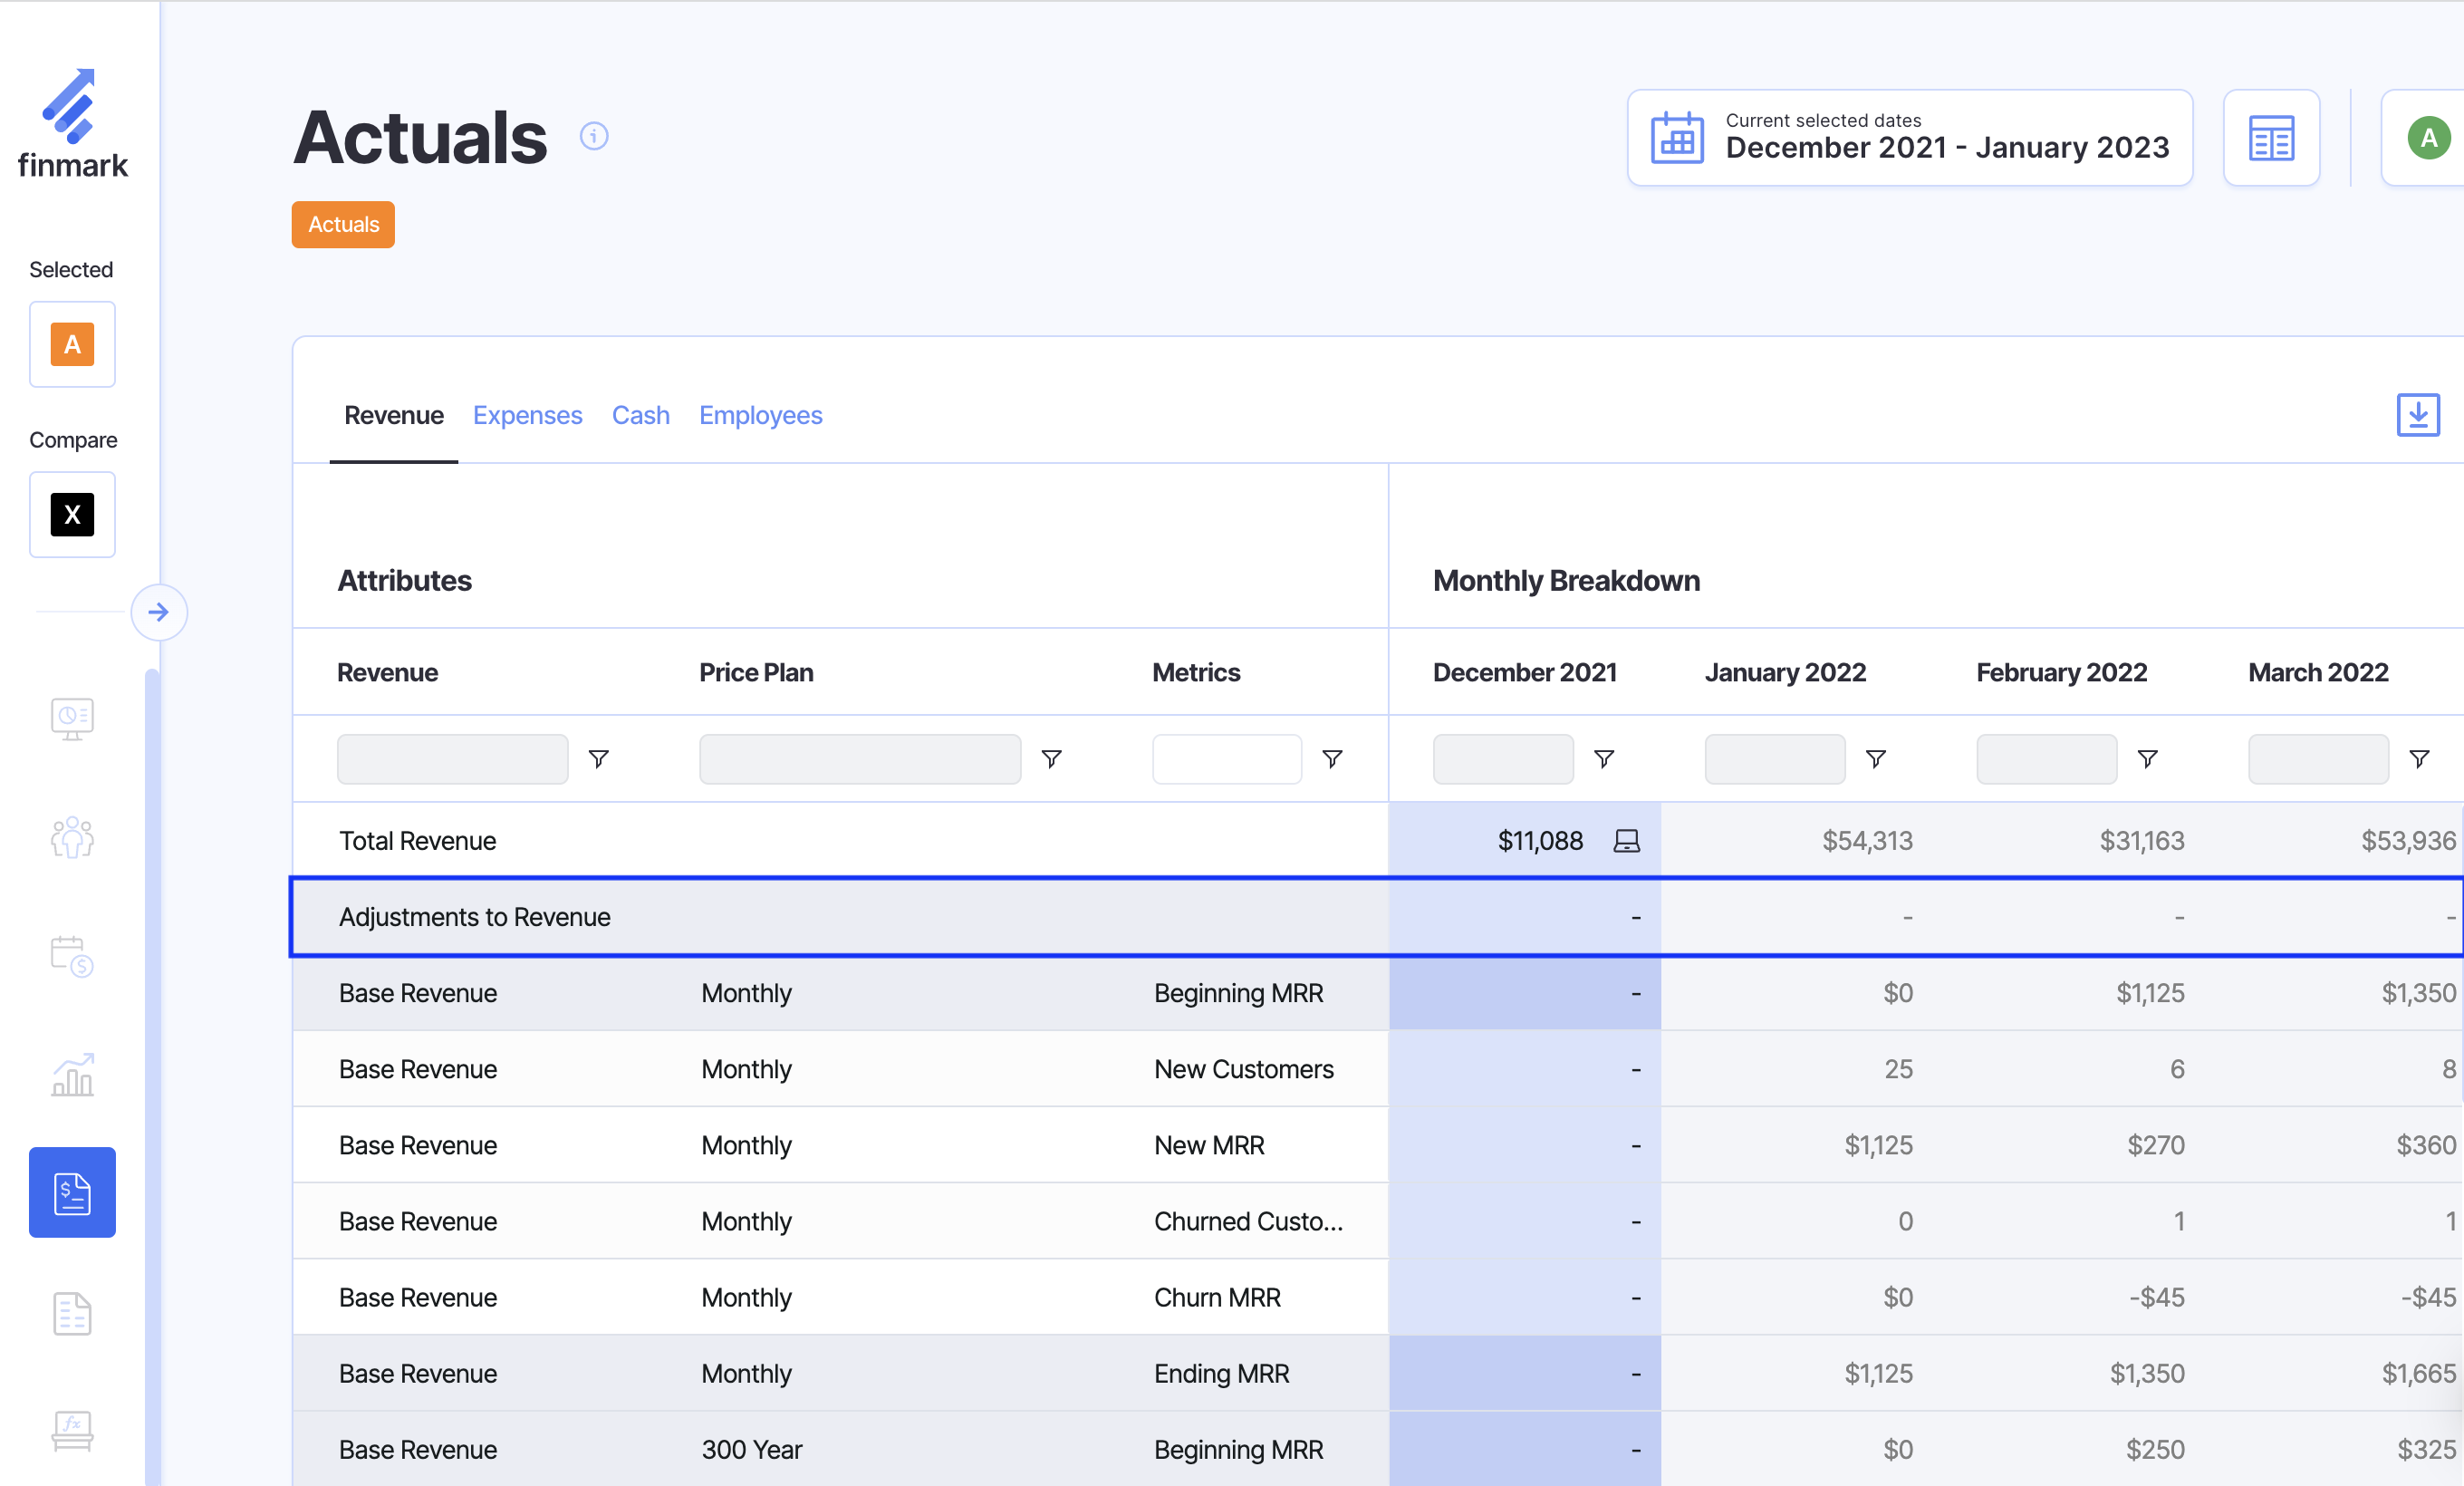The image size is (2464, 1486).
Task: Open the bar chart growth icon in sidebar
Action: pyautogui.click(x=72, y=1075)
